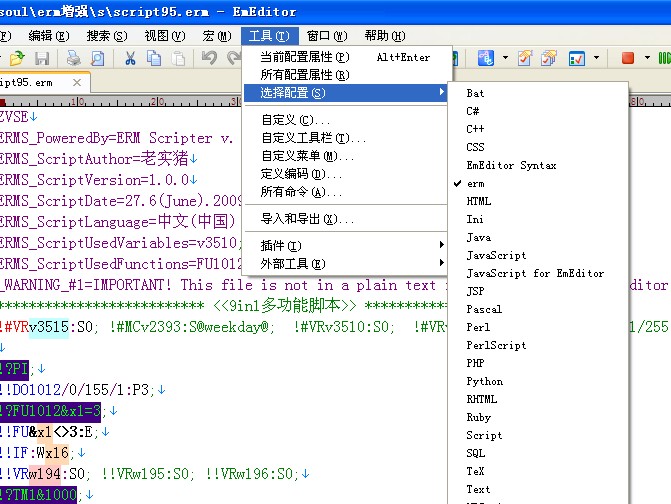
Task: Choose 所有配置属性(R) menu entry
Action: (x=345, y=75)
